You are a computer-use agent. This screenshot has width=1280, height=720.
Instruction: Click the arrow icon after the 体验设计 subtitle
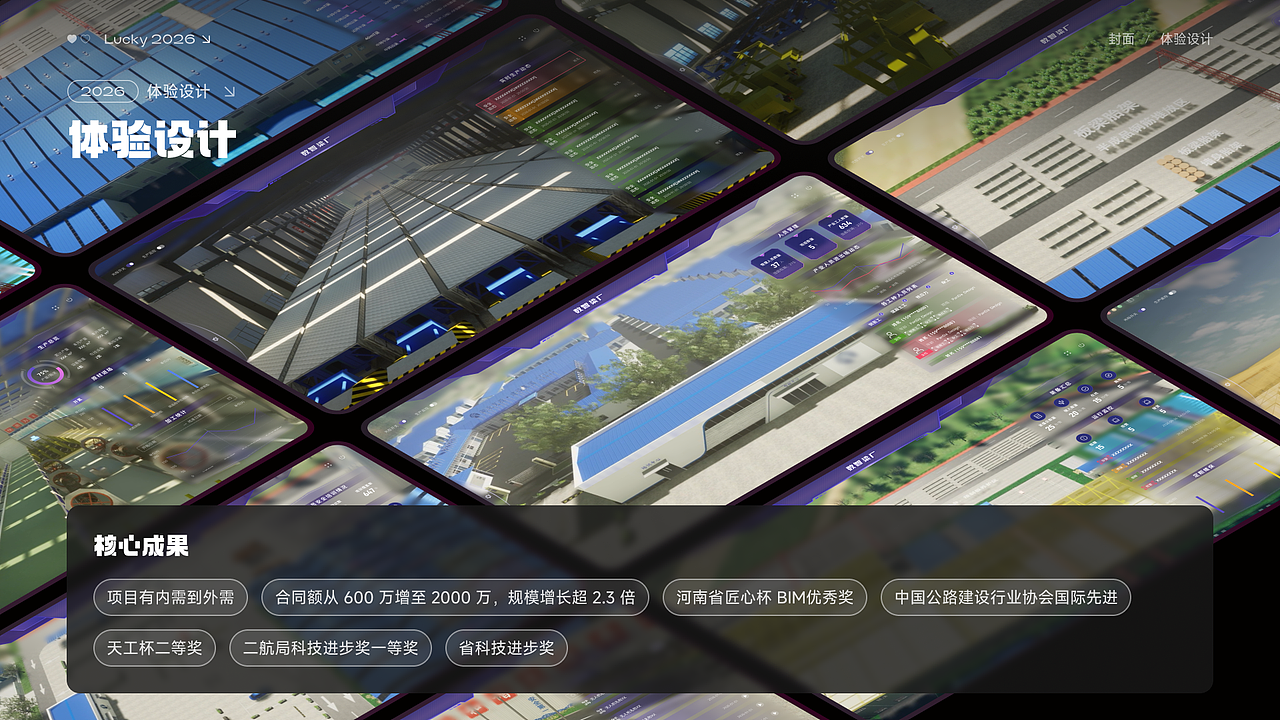point(230,91)
